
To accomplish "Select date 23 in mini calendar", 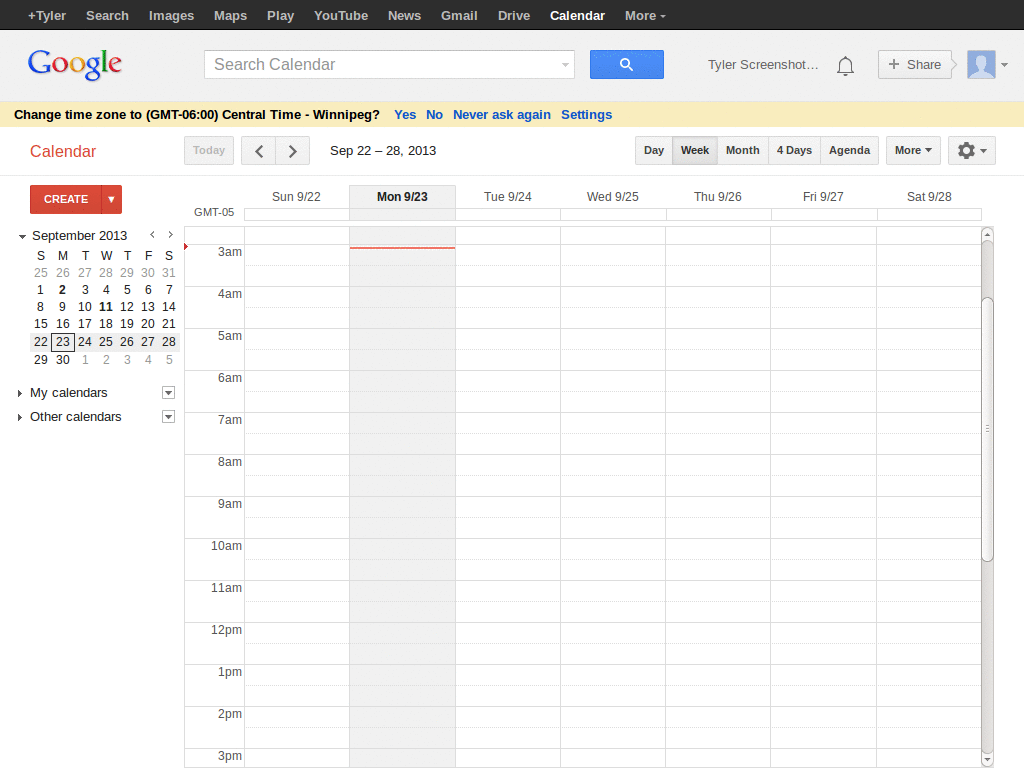I will pyautogui.click(x=63, y=342).
